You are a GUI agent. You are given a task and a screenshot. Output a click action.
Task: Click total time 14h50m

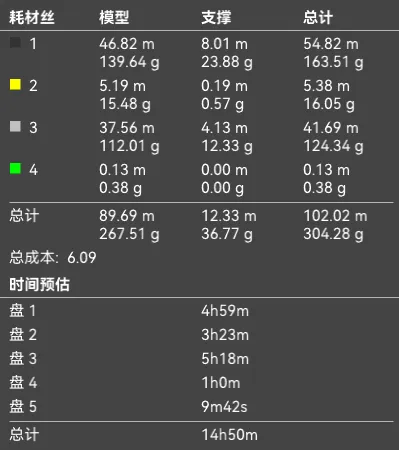coord(230,435)
